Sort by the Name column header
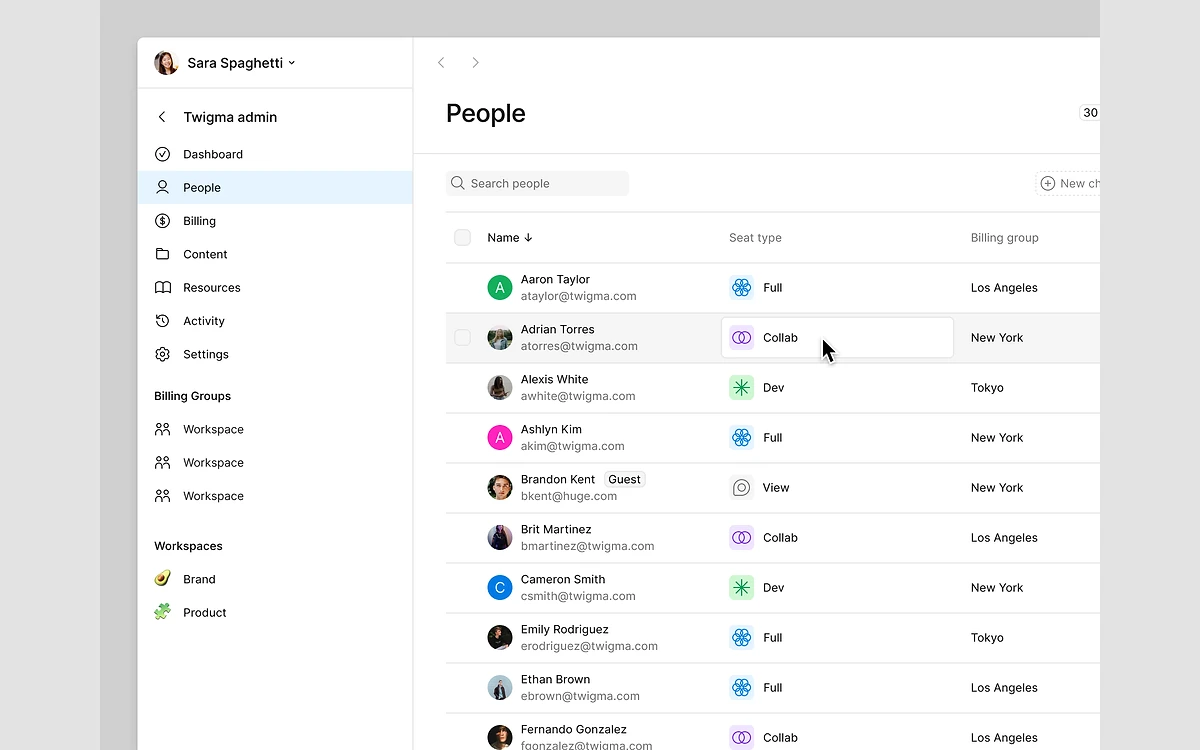The width and height of the screenshot is (1200, 750). [x=510, y=238]
